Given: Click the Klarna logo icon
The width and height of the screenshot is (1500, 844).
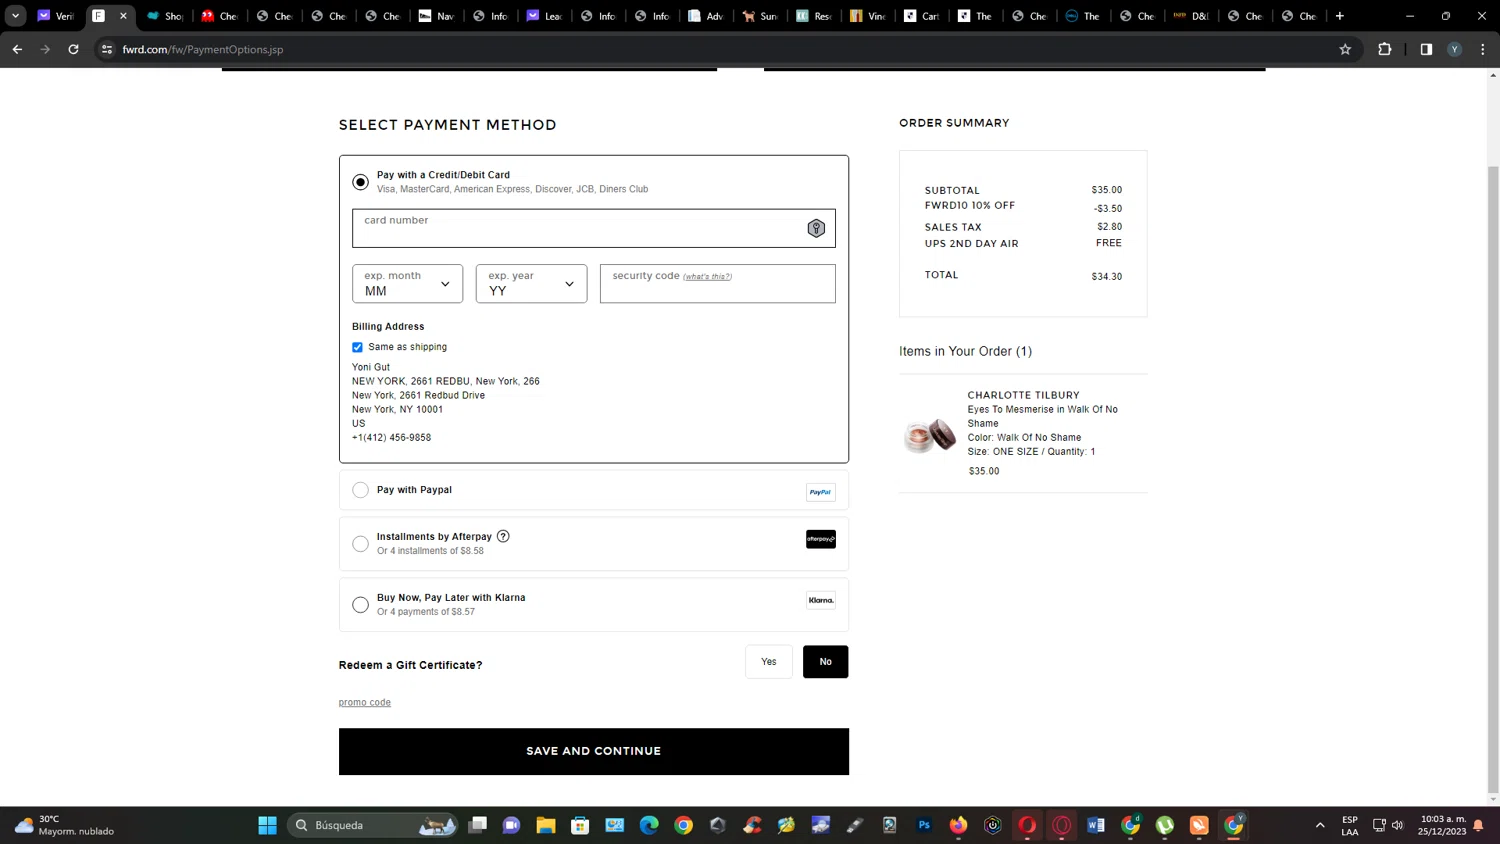Looking at the screenshot, I should (821, 600).
